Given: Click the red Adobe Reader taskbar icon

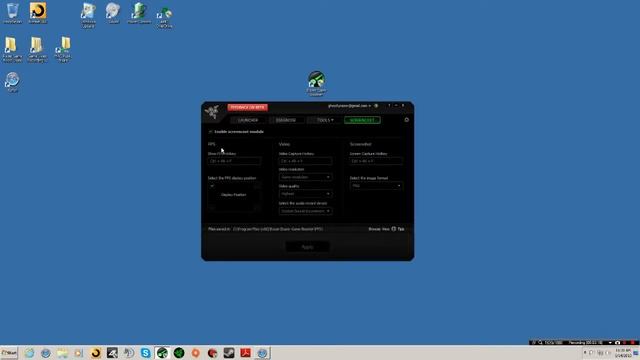Looking at the screenshot, I should pyautogui.click(x=245, y=353).
